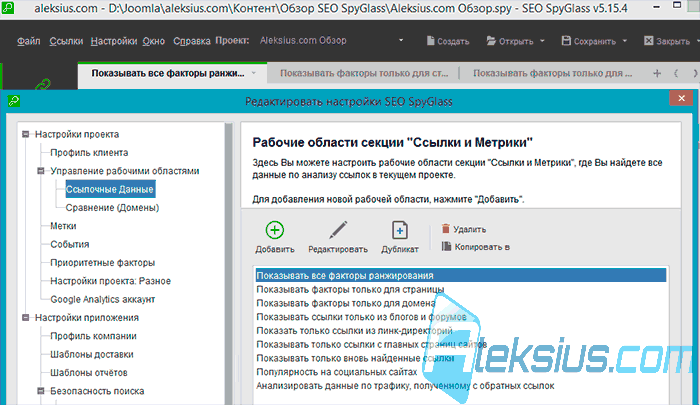Select Профиль клиента in settings tree

(89, 153)
